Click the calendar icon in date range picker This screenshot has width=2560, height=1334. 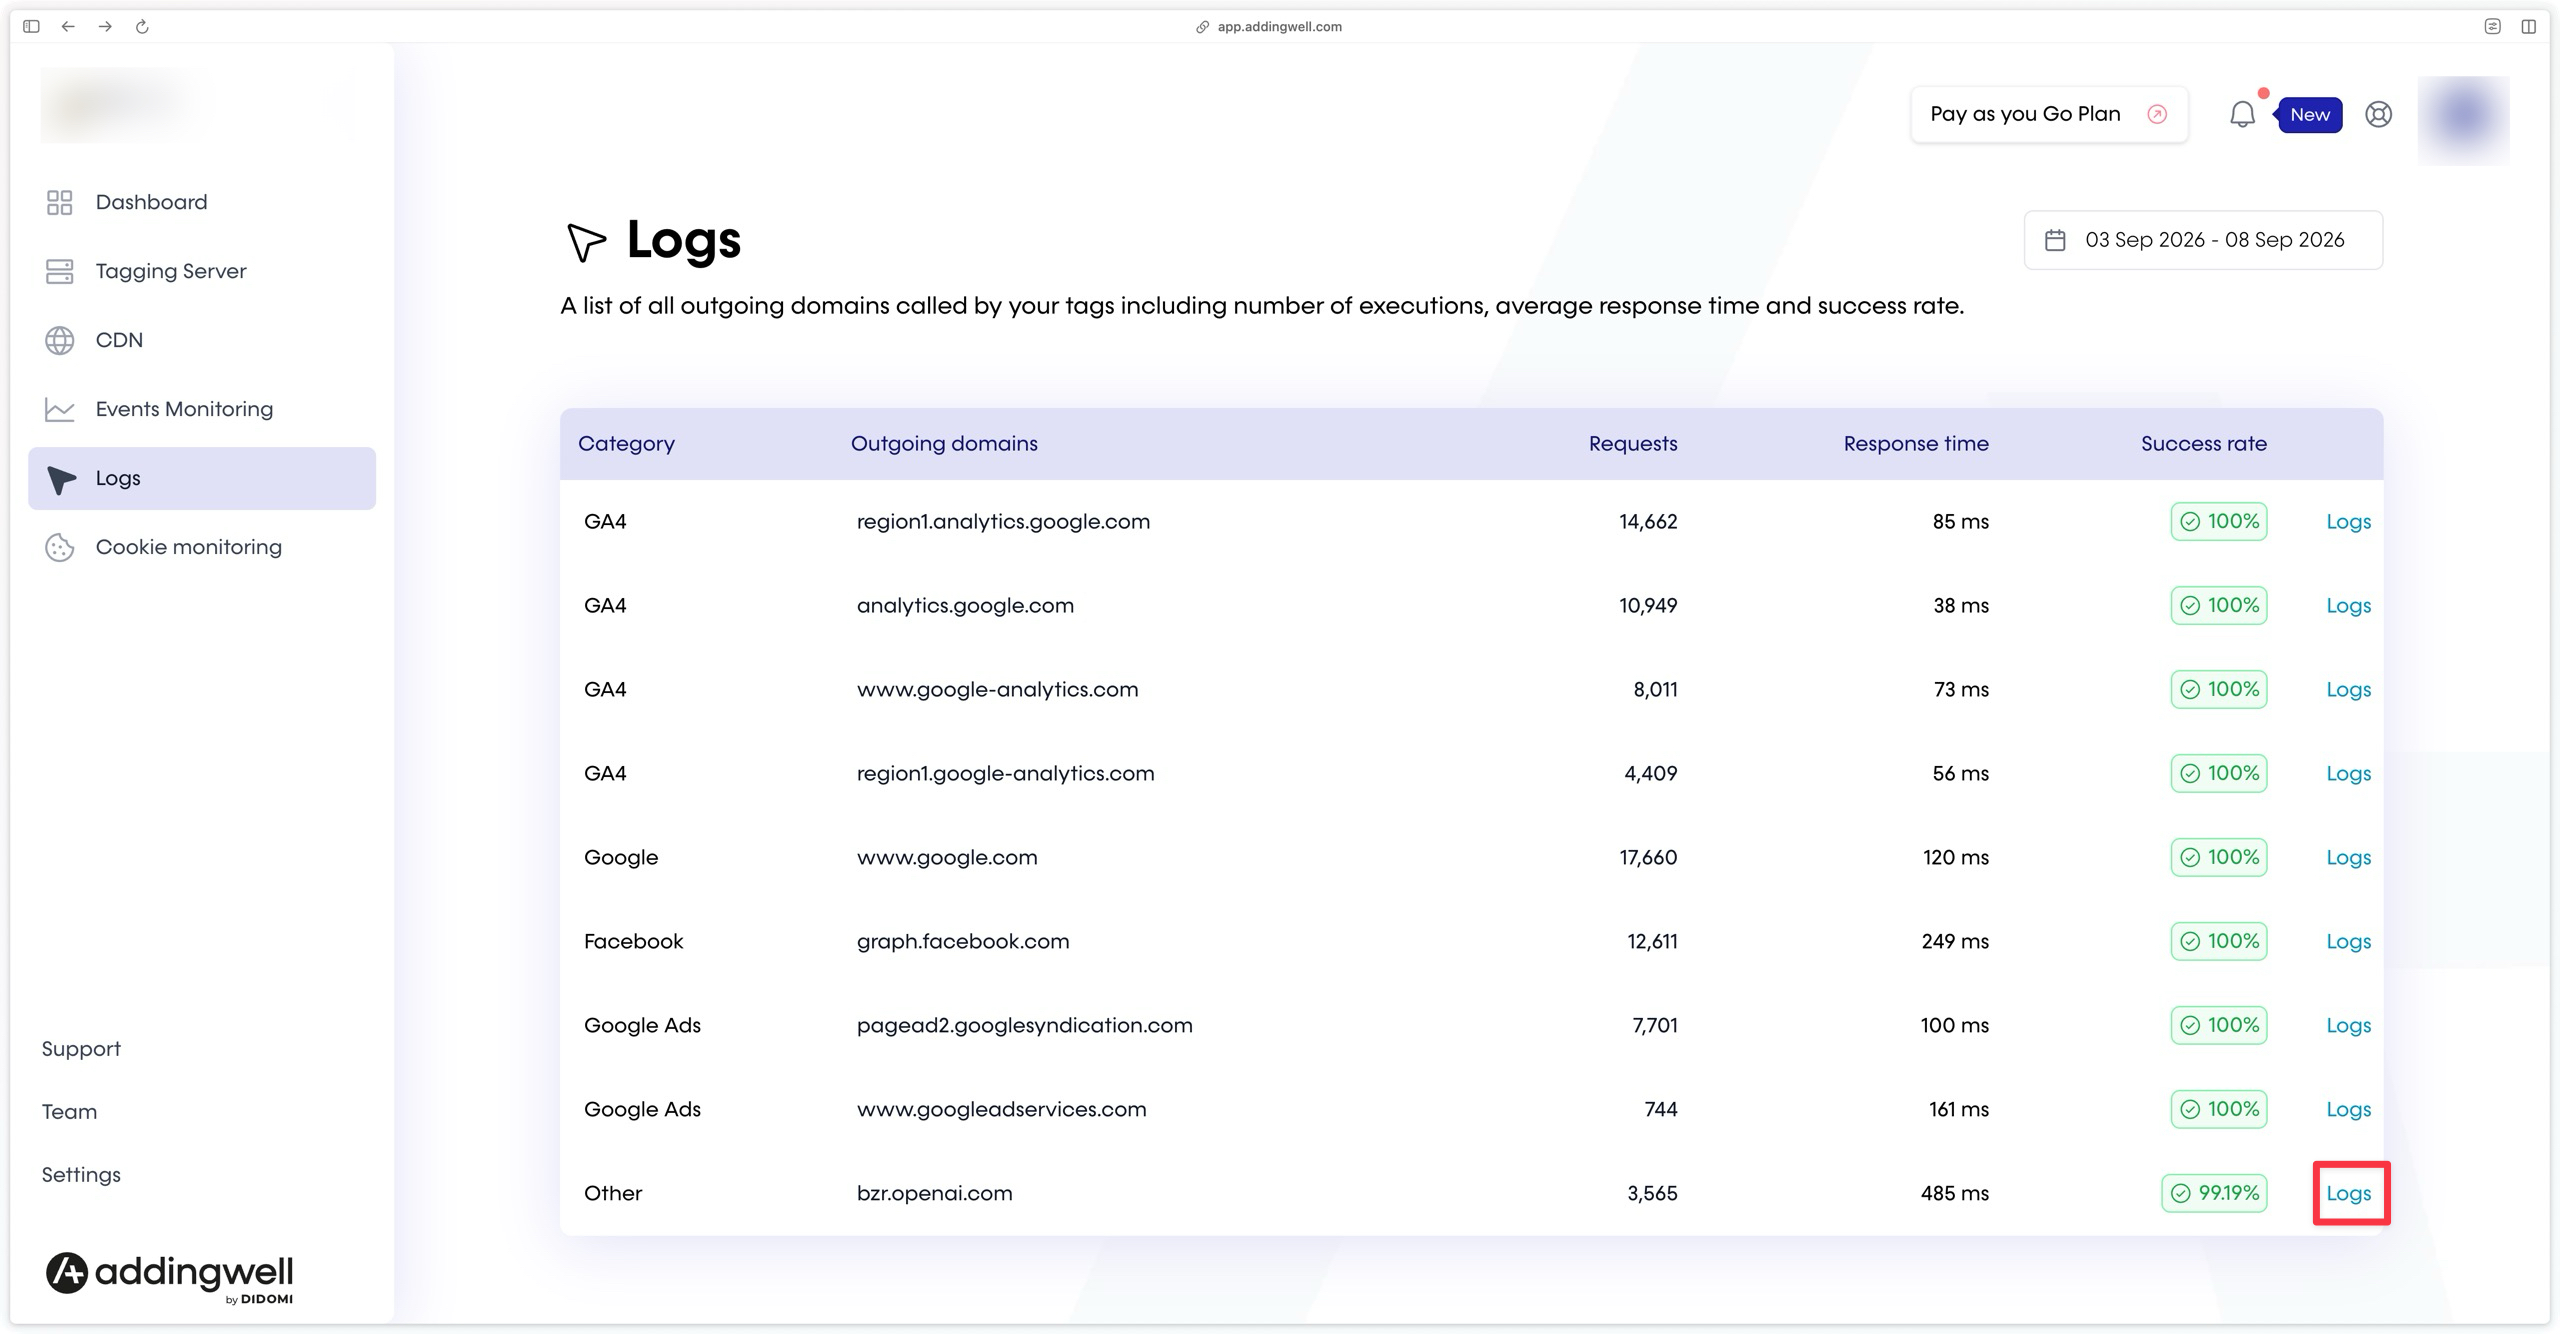(2055, 240)
